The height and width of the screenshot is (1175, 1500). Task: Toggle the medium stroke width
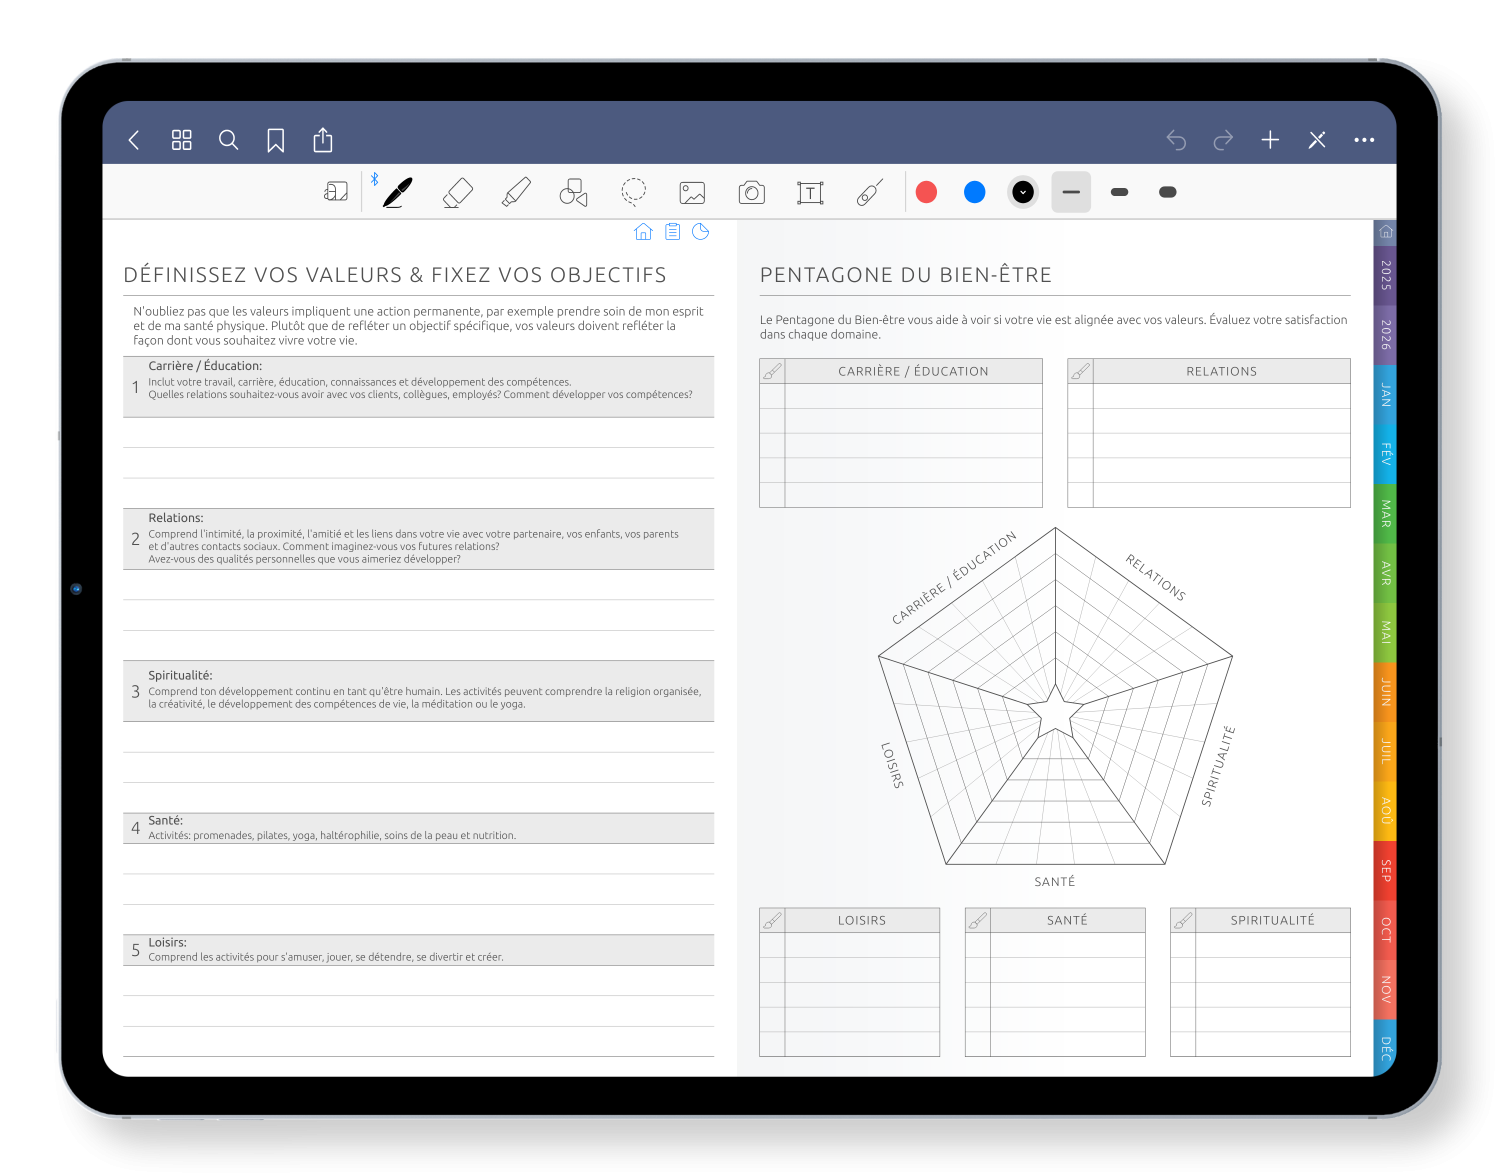(x=1119, y=192)
